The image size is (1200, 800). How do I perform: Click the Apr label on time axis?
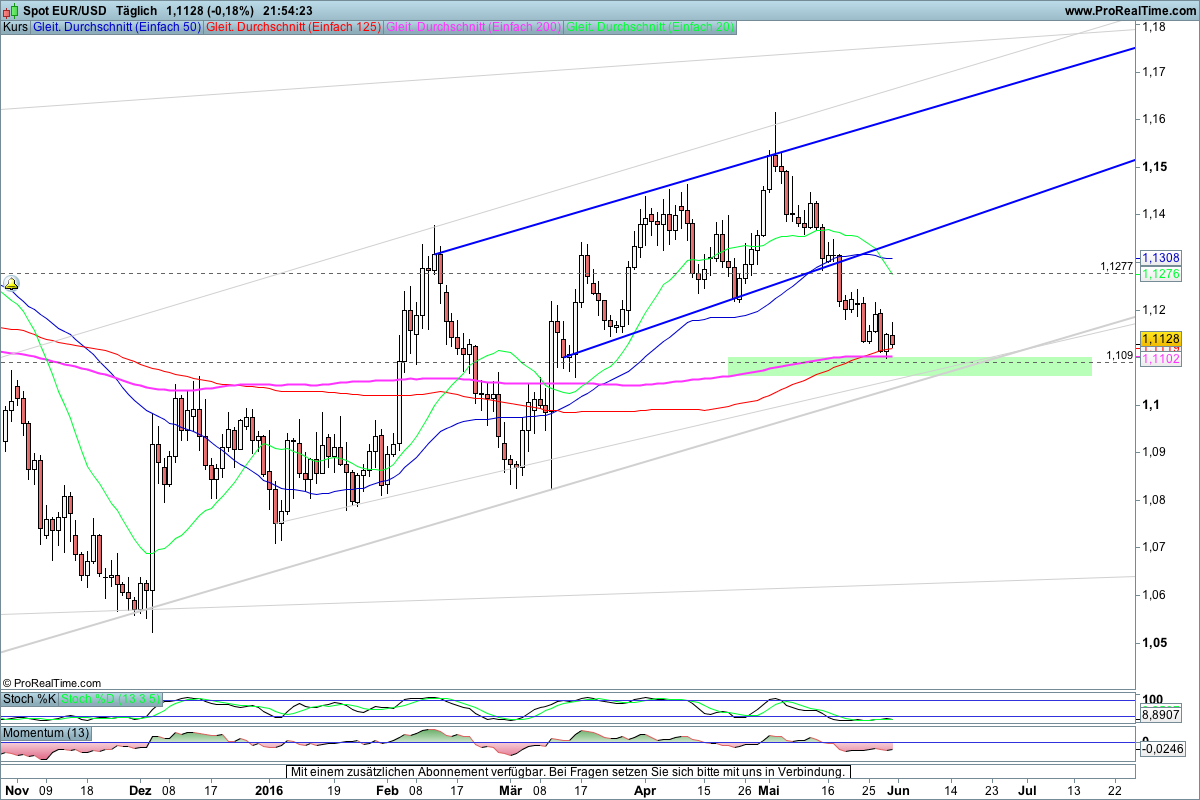coord(647,790)
